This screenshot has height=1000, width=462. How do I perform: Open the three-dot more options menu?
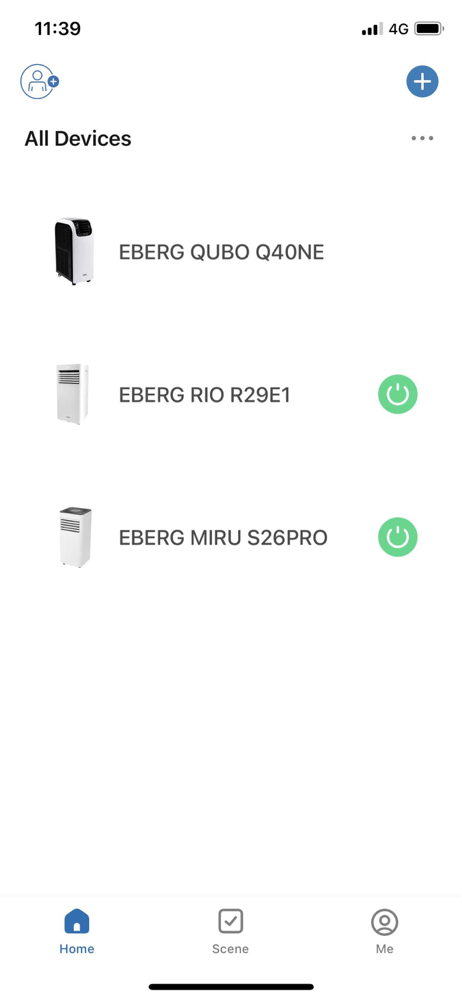tap(422, 138)
